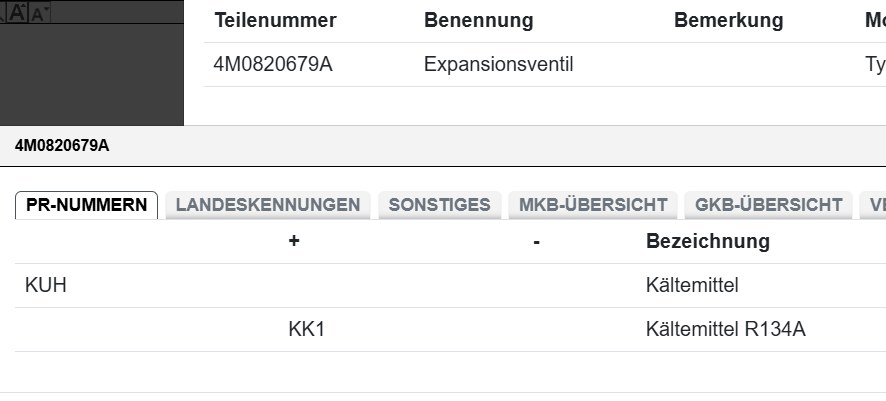Click the KK1 PR number cell

pyautogui.click(x=306, y=330)
